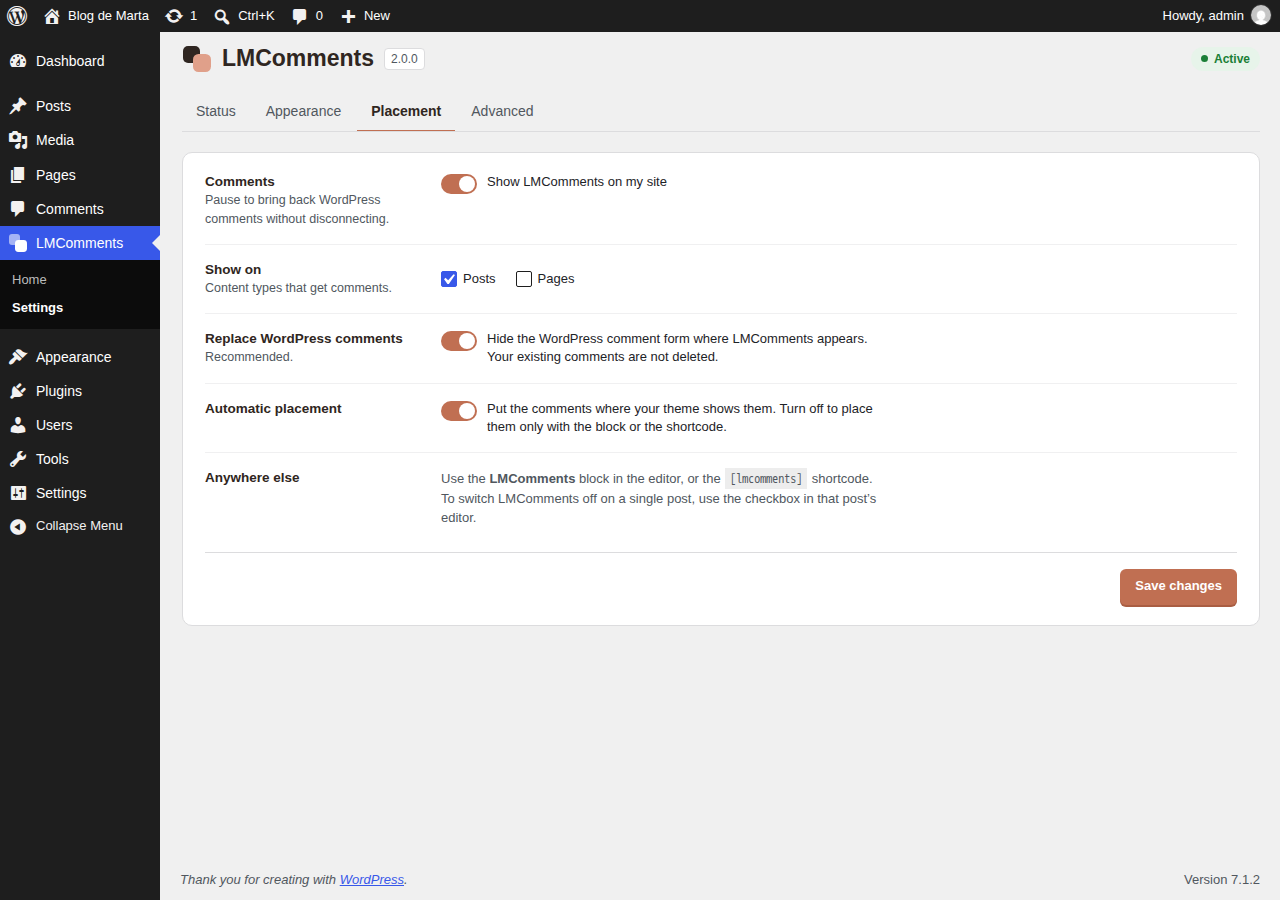
Task: Click the plus New icon
Action: tap(348, 16)
